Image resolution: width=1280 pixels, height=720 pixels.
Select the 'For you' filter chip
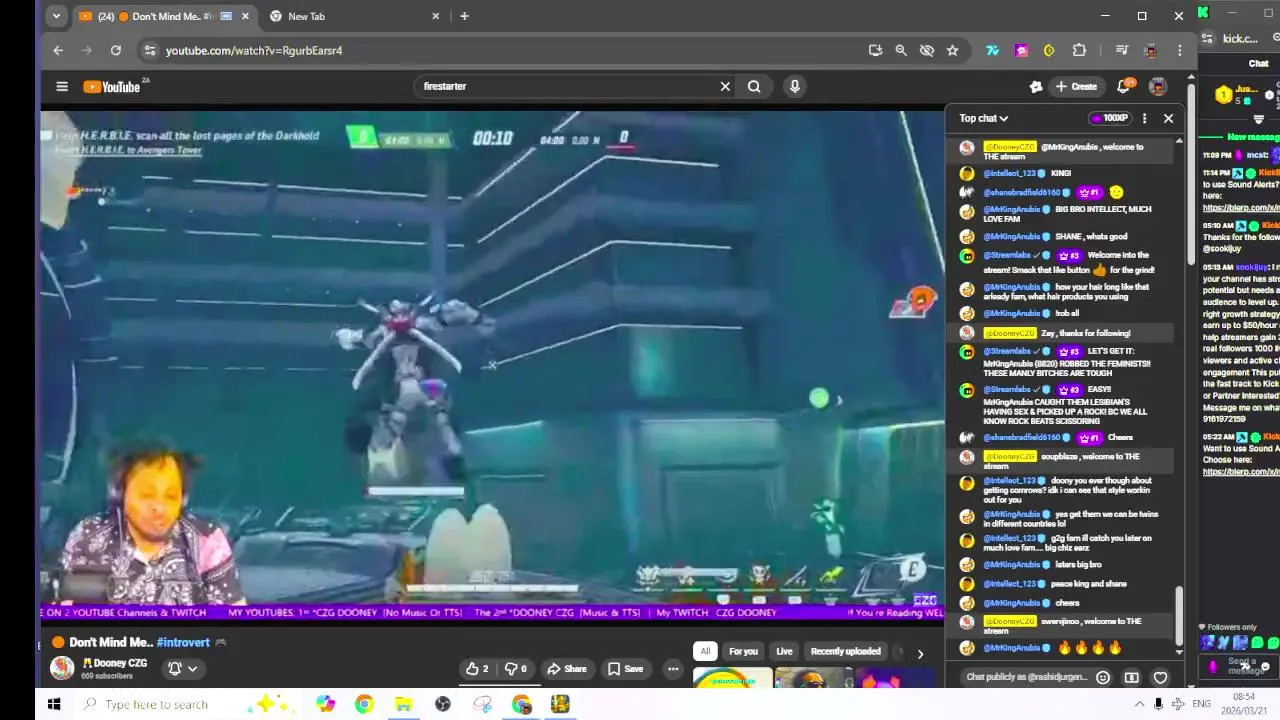(x=743, y=651)
